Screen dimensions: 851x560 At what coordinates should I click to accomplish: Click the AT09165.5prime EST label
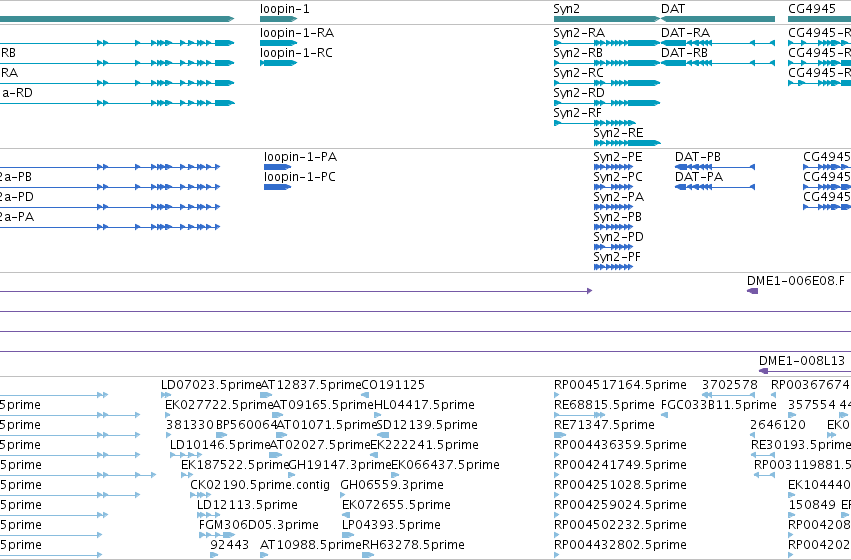coord(323,405)
